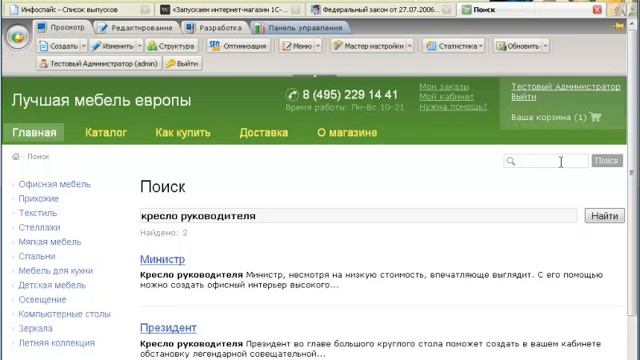Open the Мебель для кухни category
Viewport: 640px width, 360px height.
point(56,271)
